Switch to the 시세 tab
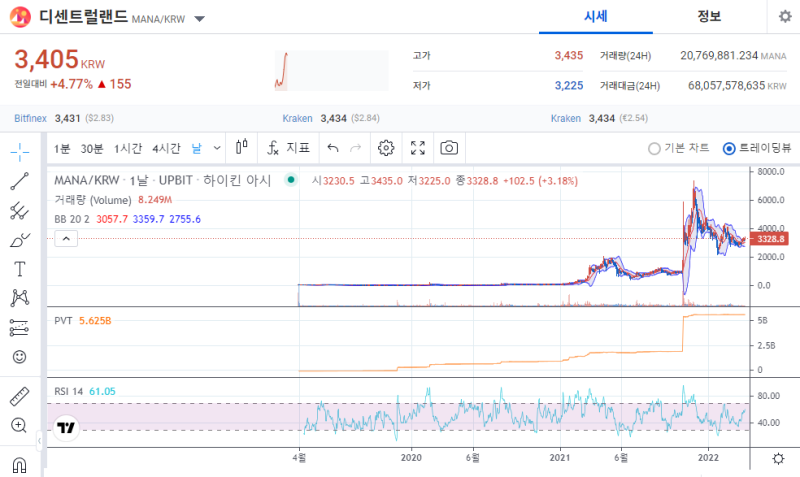 [595, 17]
